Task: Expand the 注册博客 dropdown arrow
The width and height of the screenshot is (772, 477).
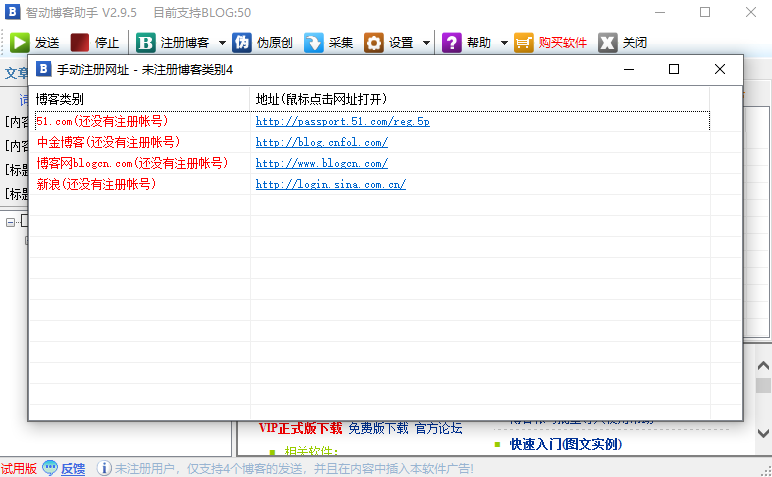Action: tap(222, 43)
